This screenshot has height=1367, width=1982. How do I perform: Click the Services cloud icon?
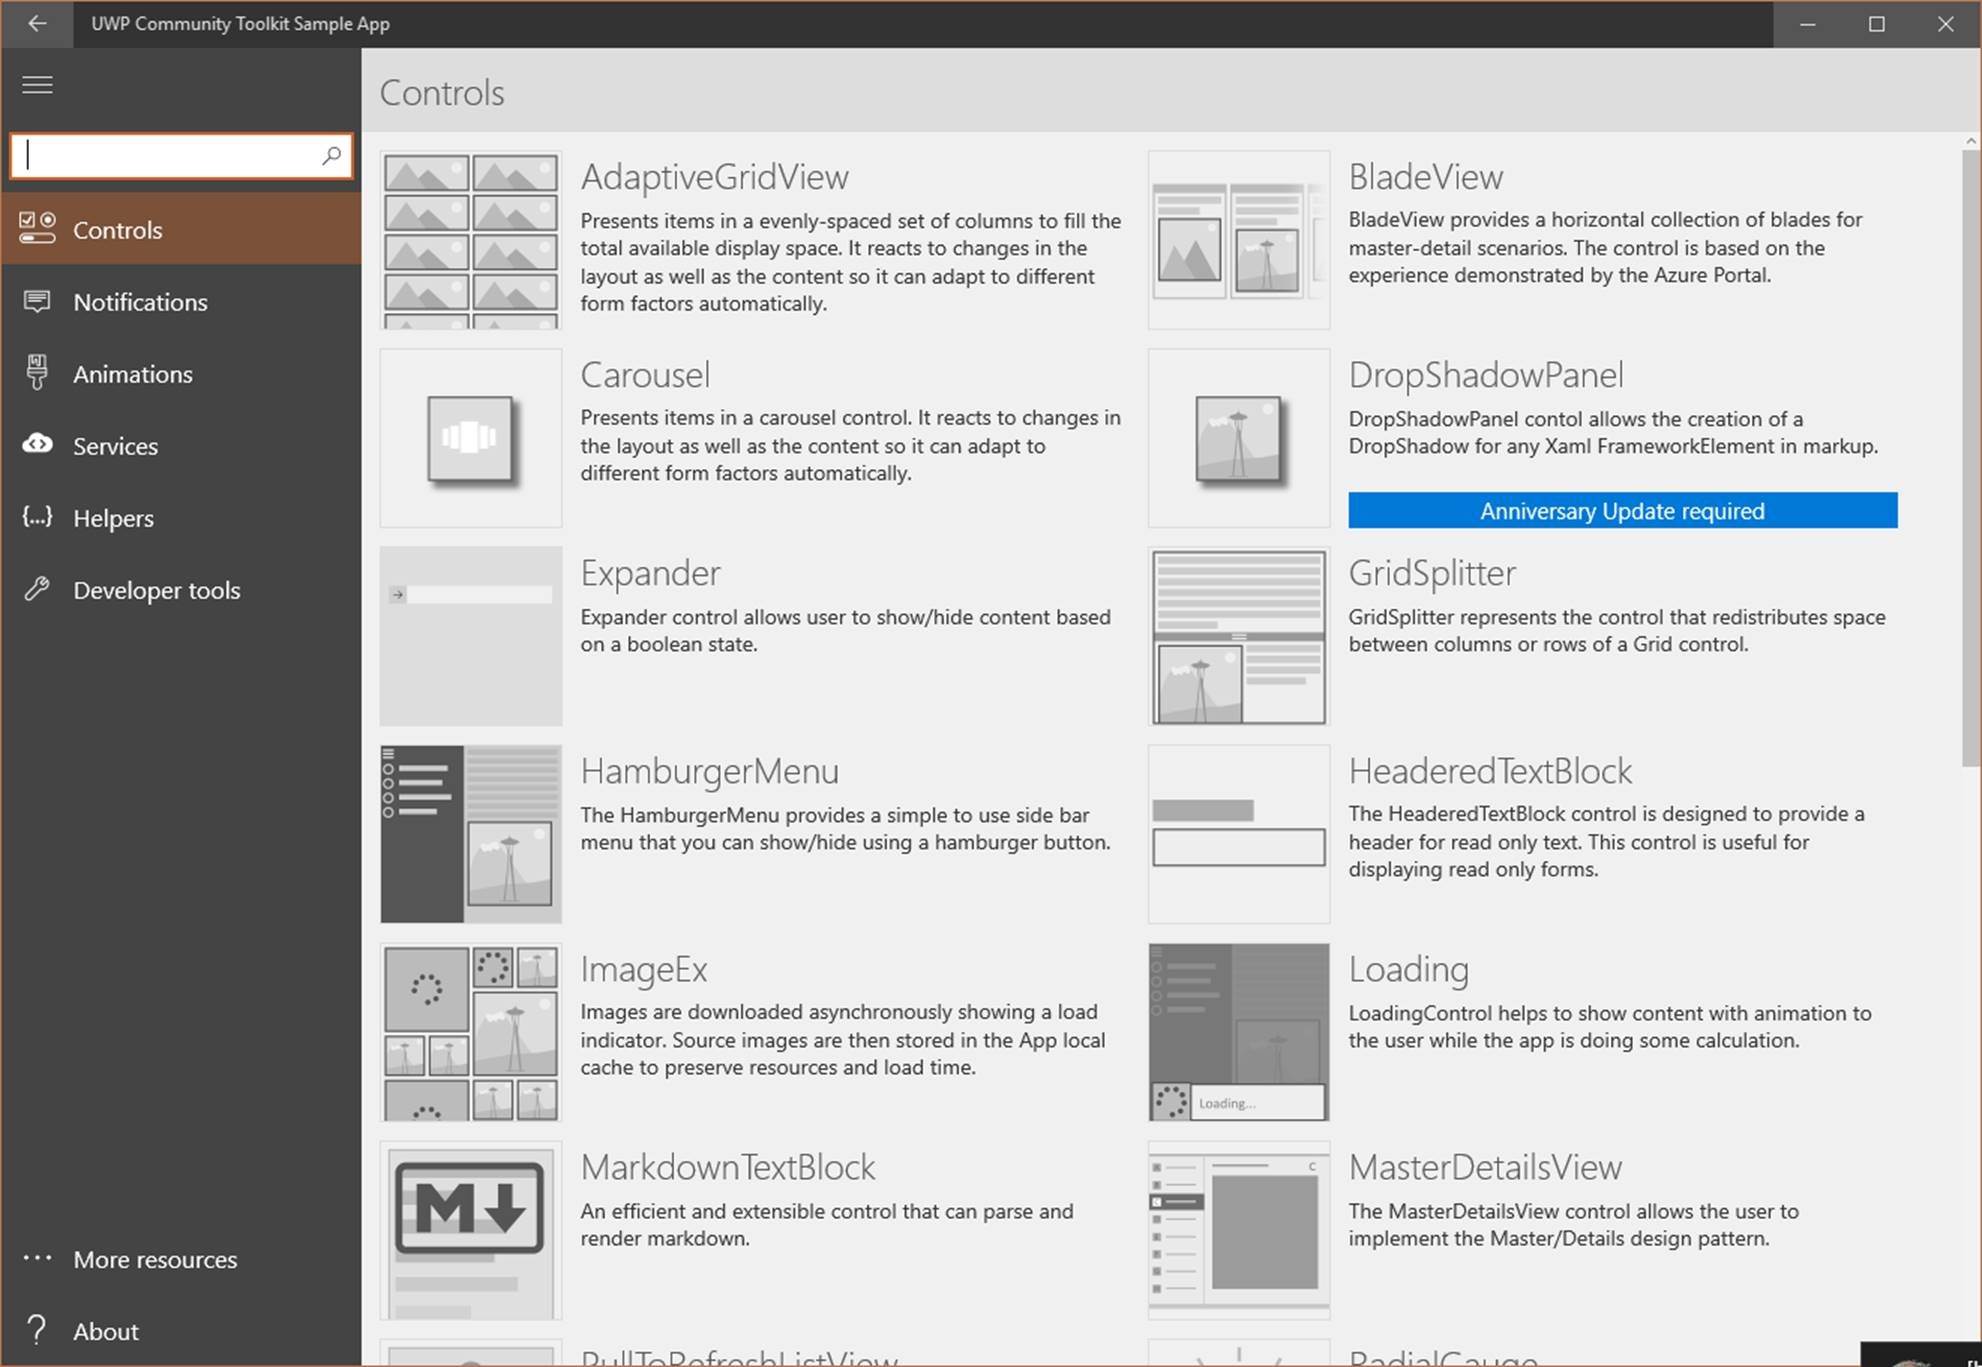click(37, 444)
